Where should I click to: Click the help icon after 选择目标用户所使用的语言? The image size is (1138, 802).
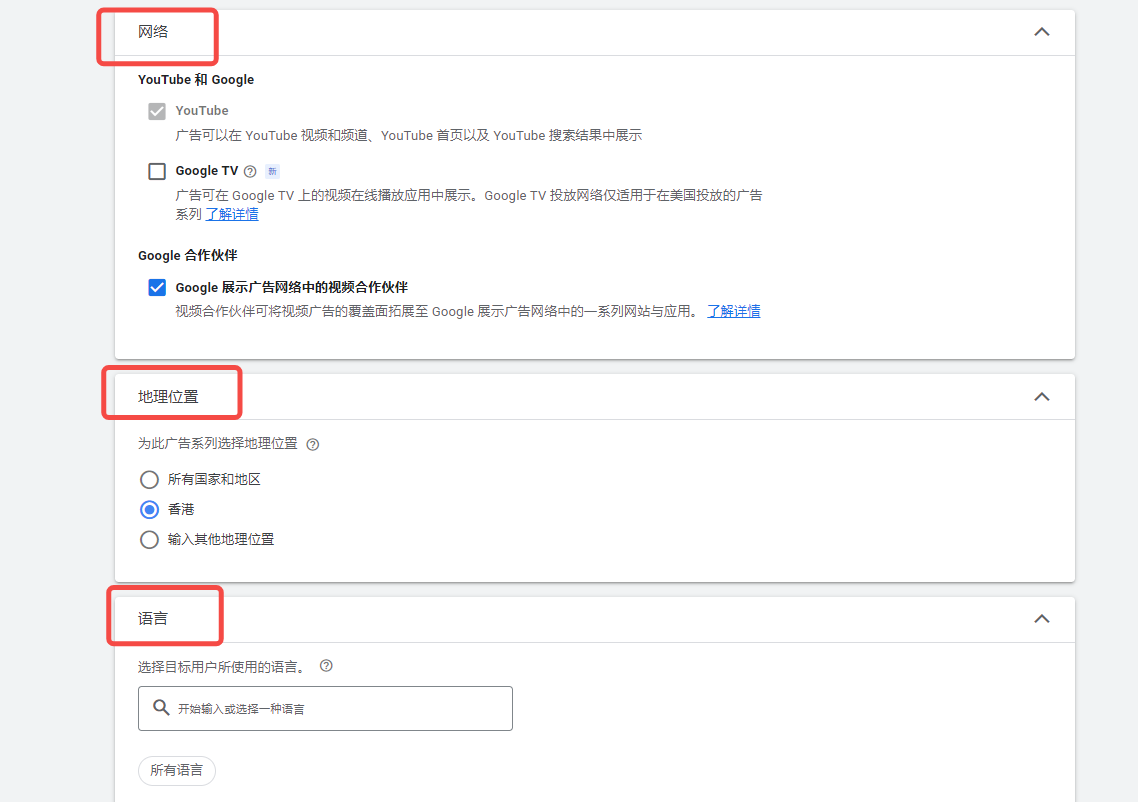pyautogui.click(x=326, y=666)
